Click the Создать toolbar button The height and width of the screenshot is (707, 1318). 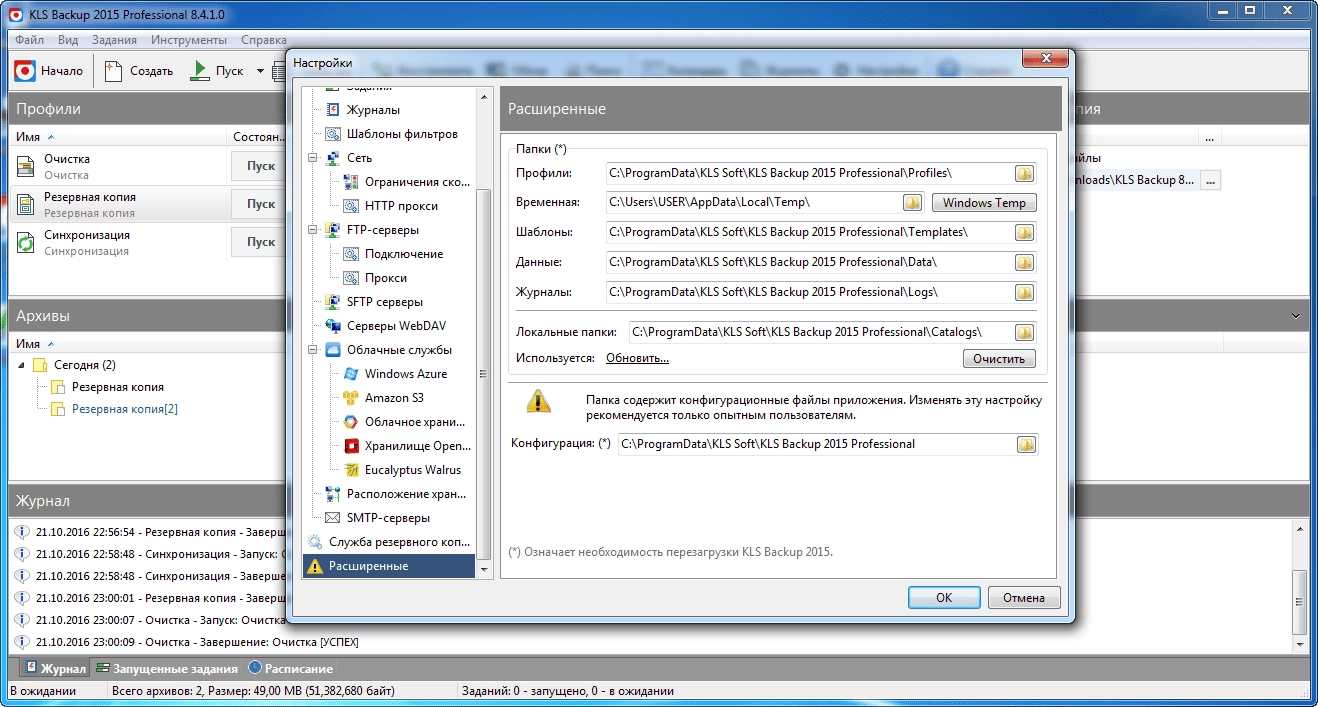pyautogui.click(x=139, y=71)
